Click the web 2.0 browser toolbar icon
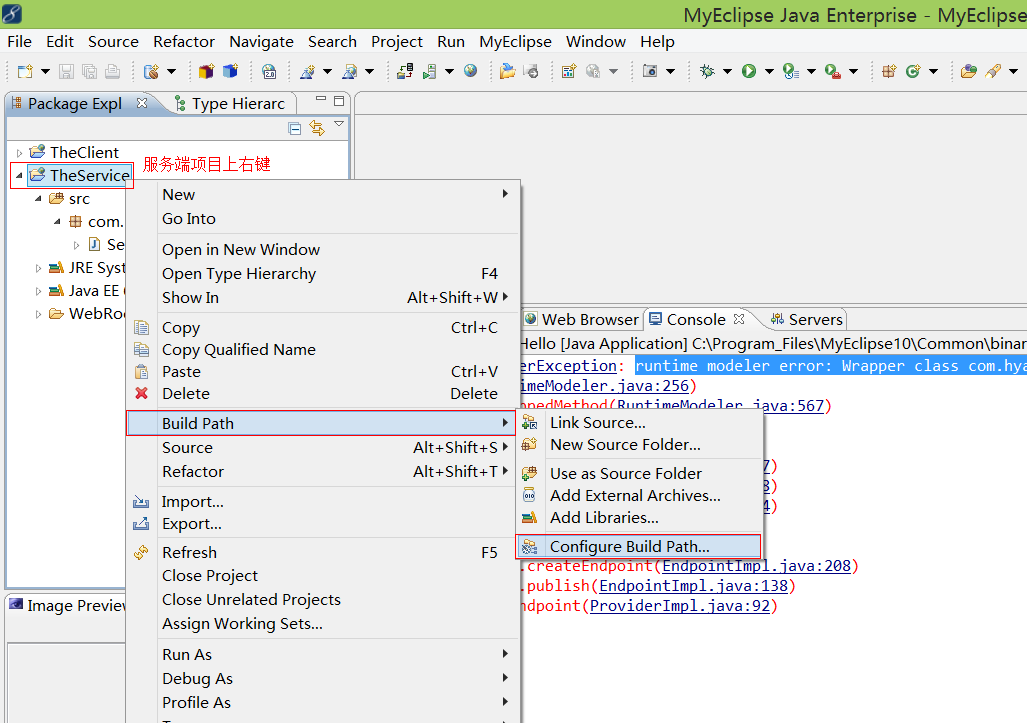Viewport: 1027px width, 723px height. (x=269, y=71)
